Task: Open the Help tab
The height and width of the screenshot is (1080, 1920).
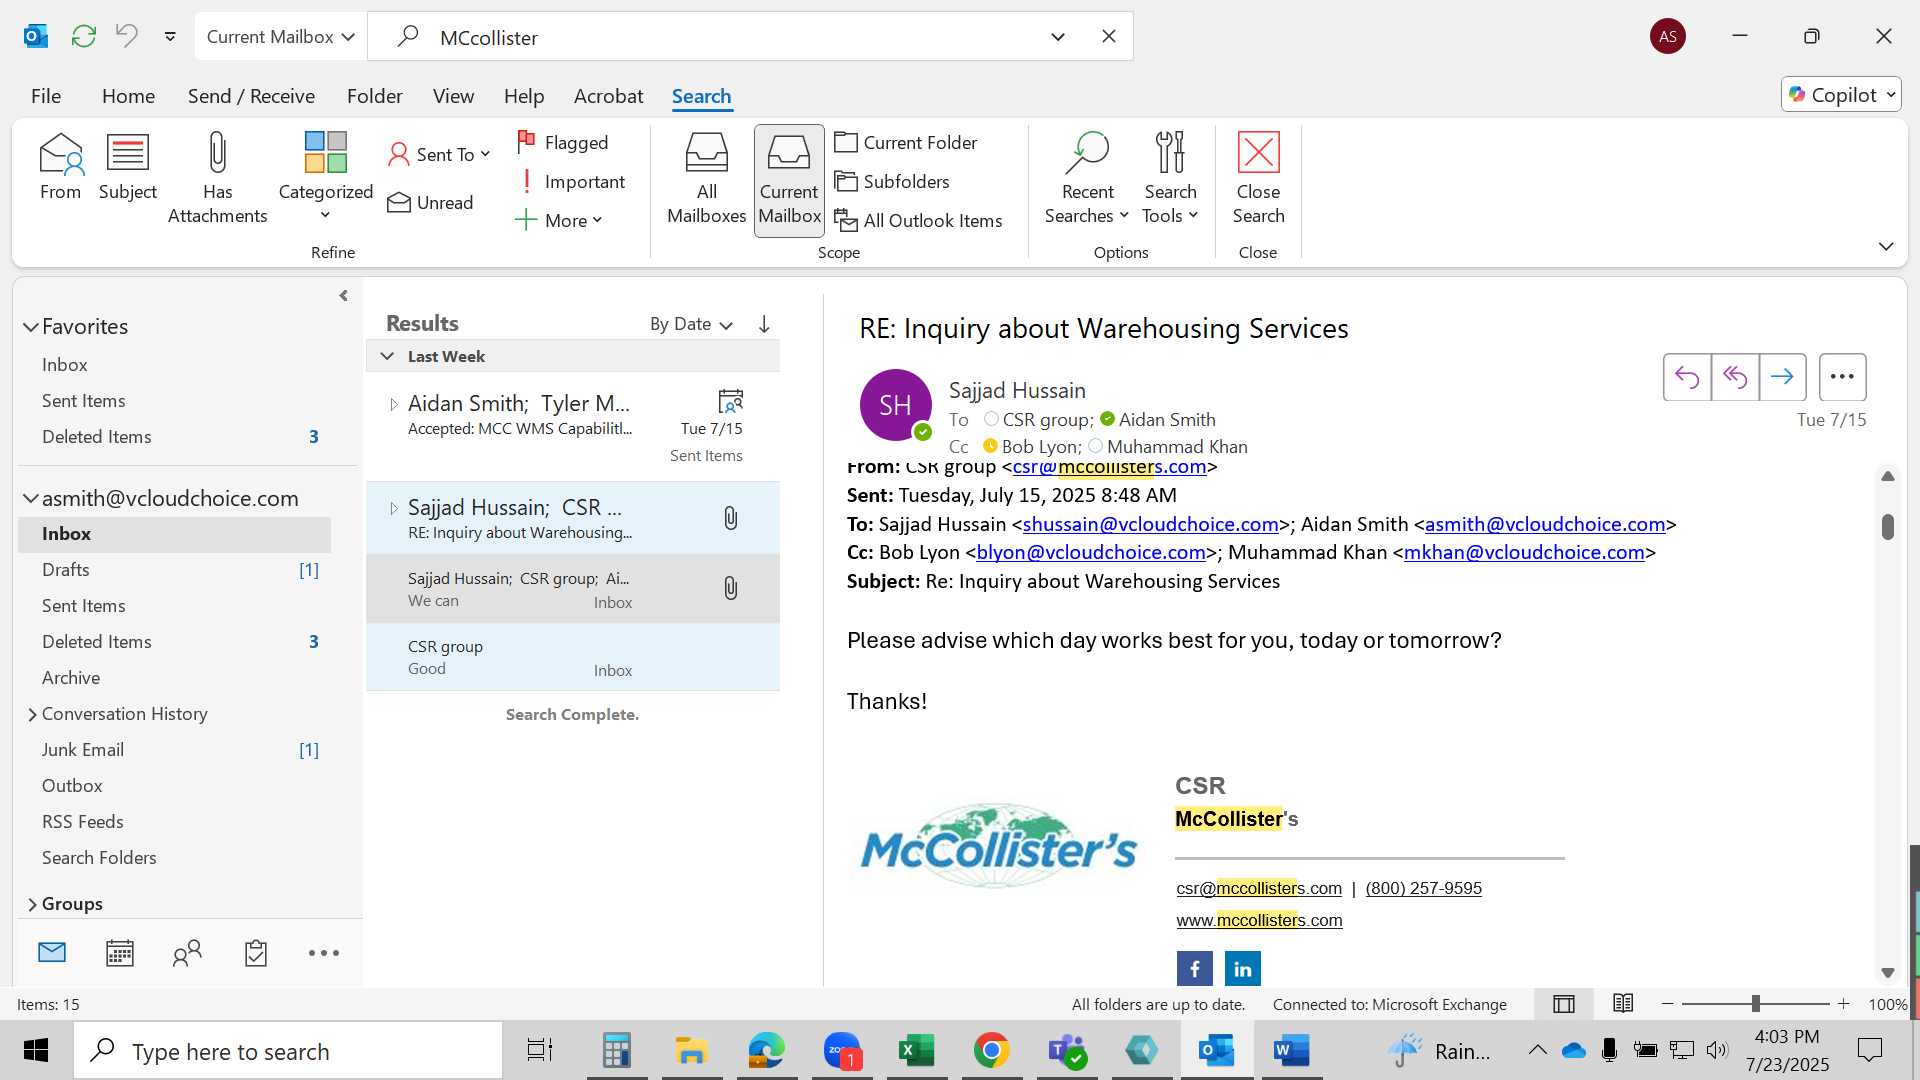Action: [x=524, y=96]
